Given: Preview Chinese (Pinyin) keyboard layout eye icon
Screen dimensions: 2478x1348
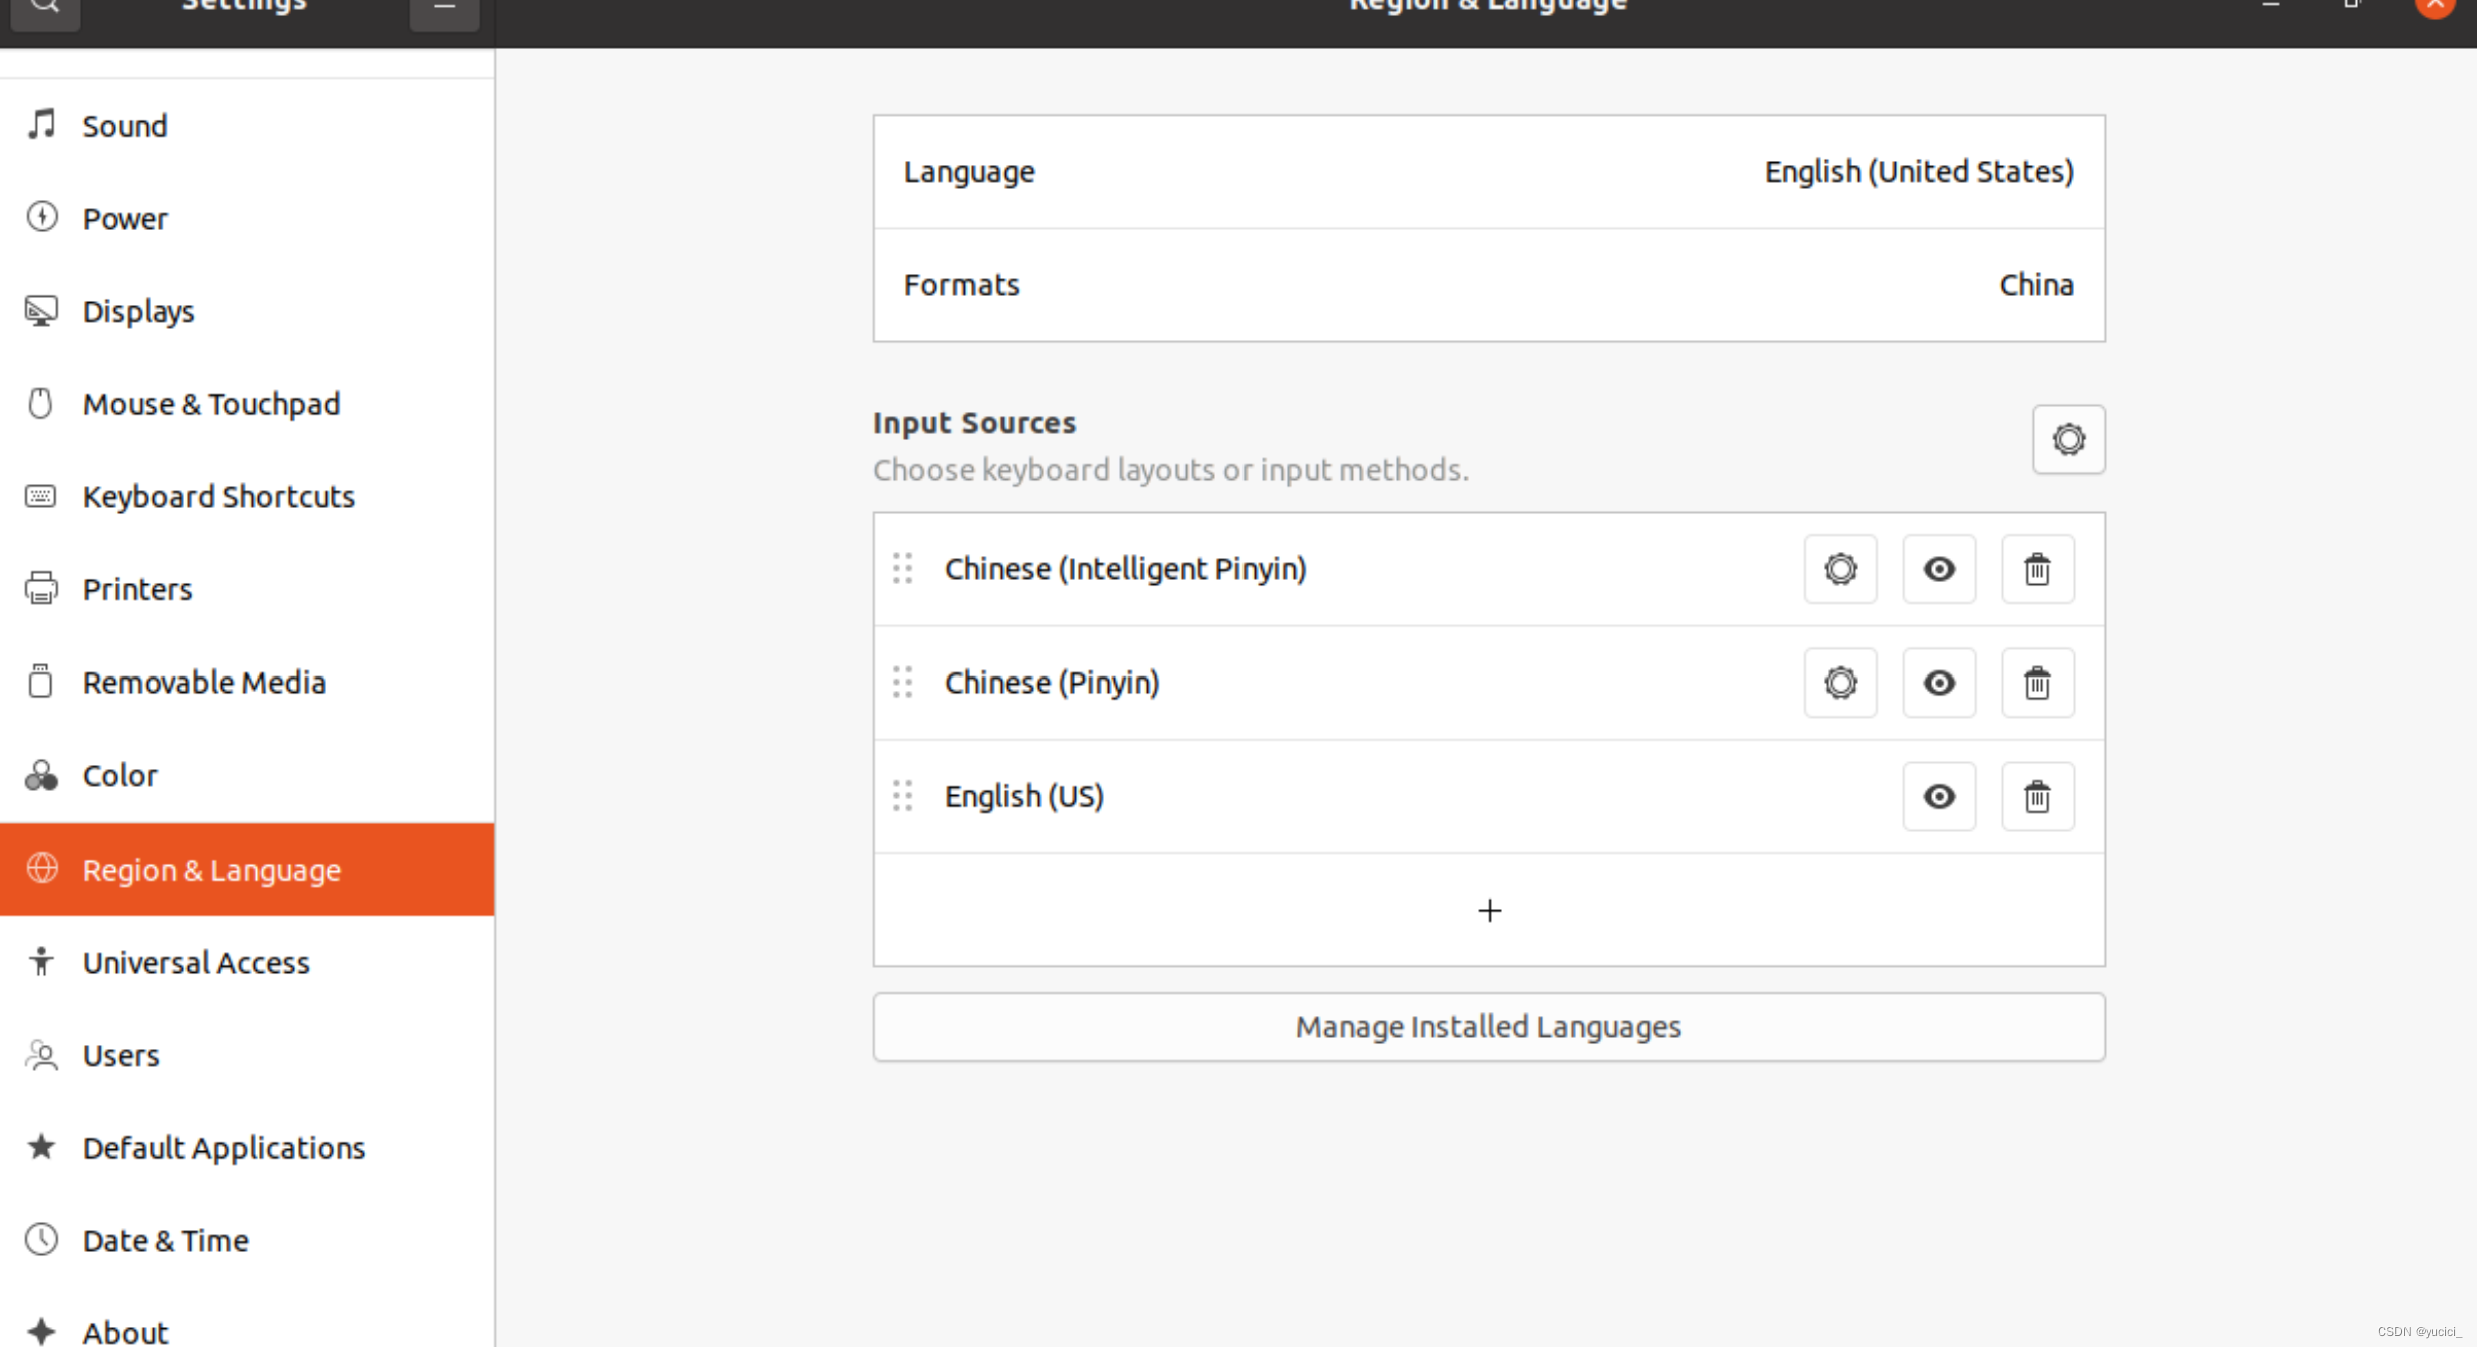Looking at the screenshot, I should coord(1938,683).
